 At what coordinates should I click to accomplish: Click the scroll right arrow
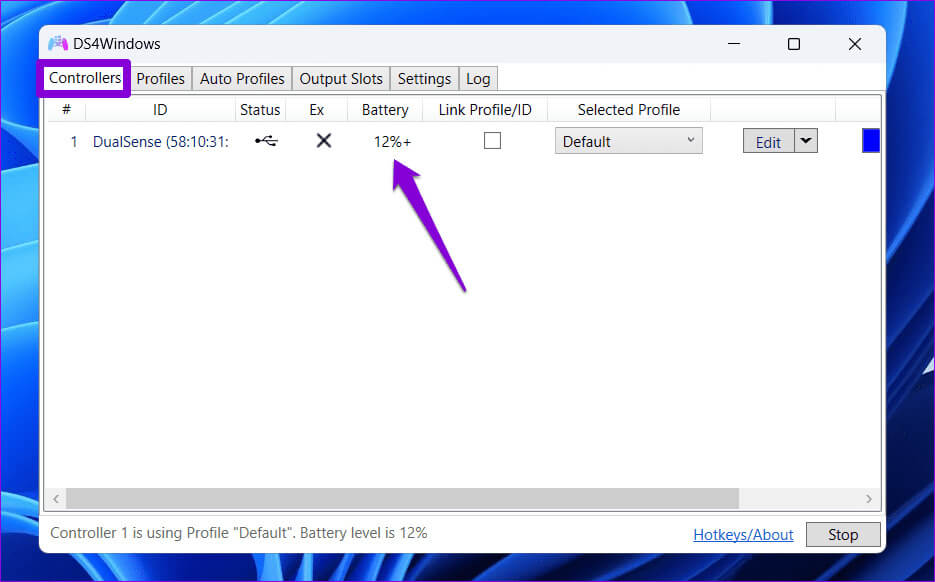click(869, 499)
